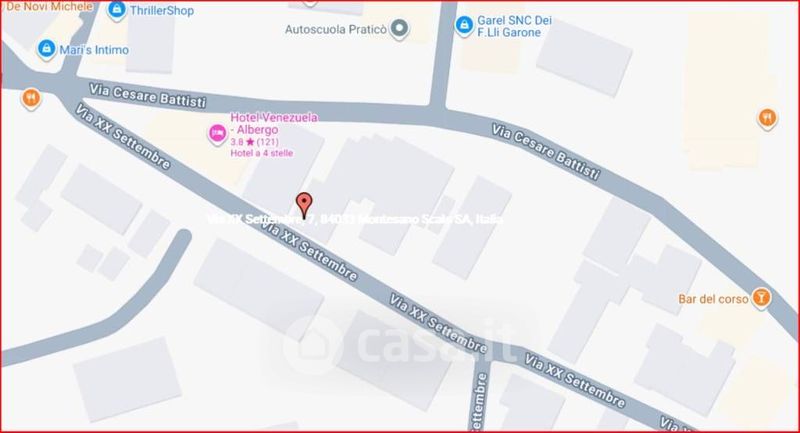Open the Autoscuola Praticò place label
This screenshot has width=800, height=433.
pos(336,30)
